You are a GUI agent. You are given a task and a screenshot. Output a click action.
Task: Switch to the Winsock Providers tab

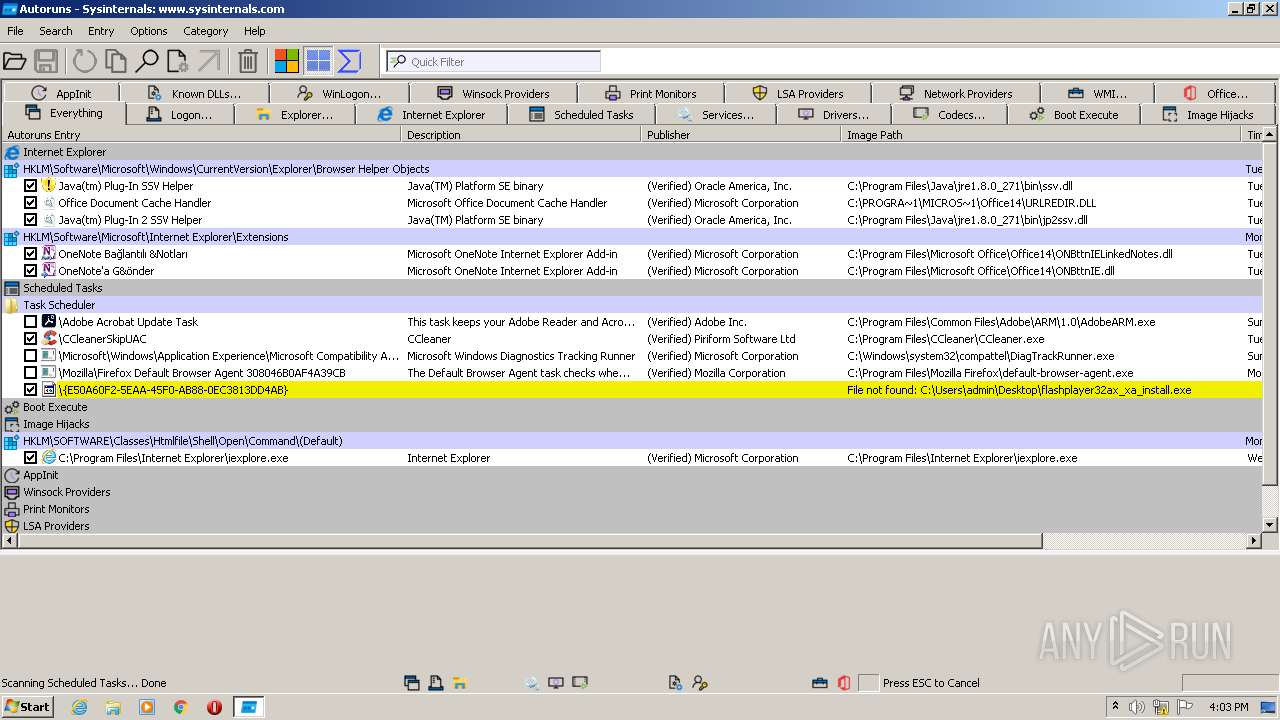point(493,93)
